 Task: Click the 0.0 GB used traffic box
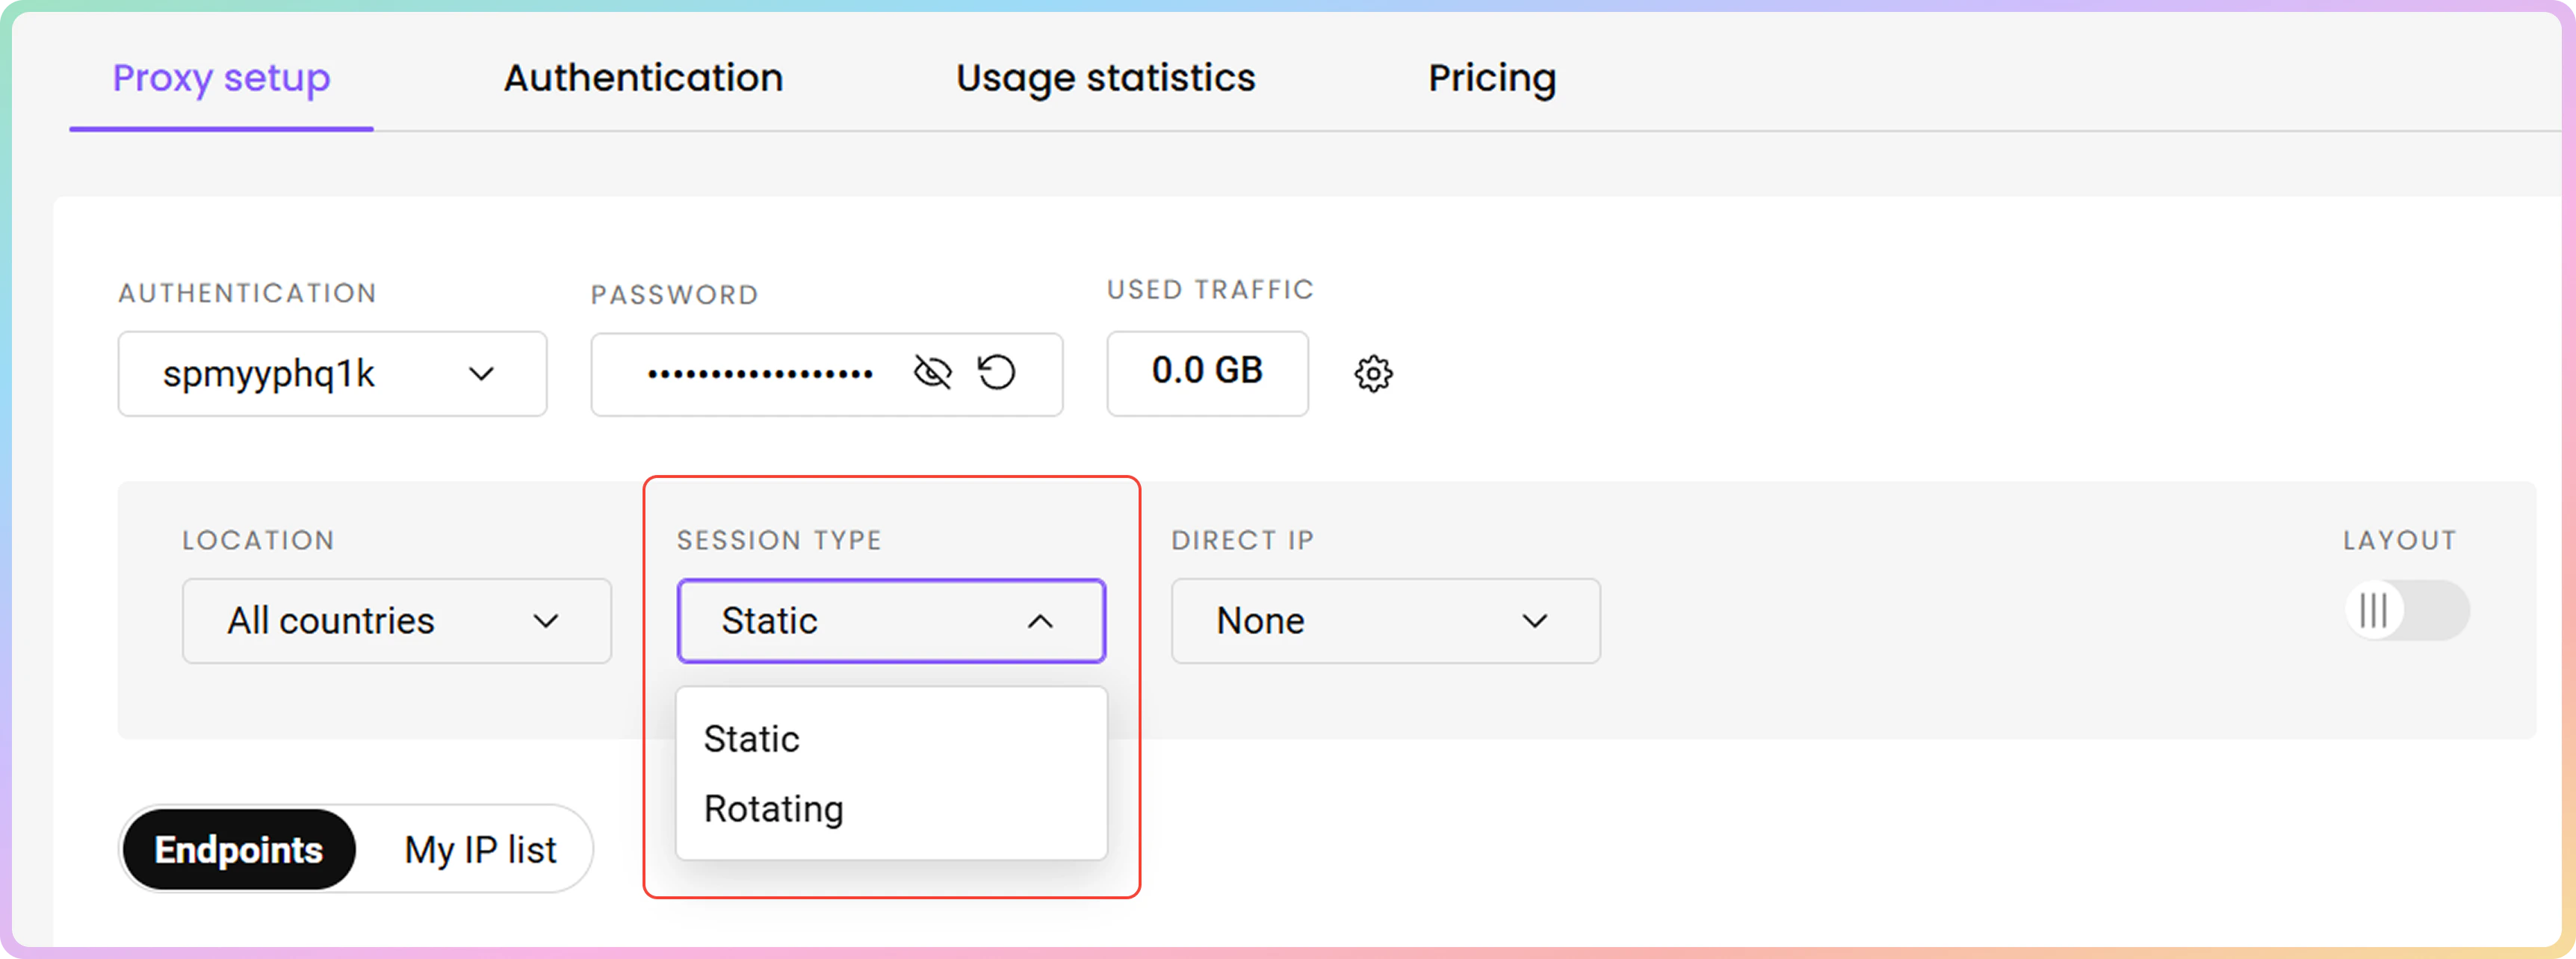pyautogui.click(x=1207, y=371)
